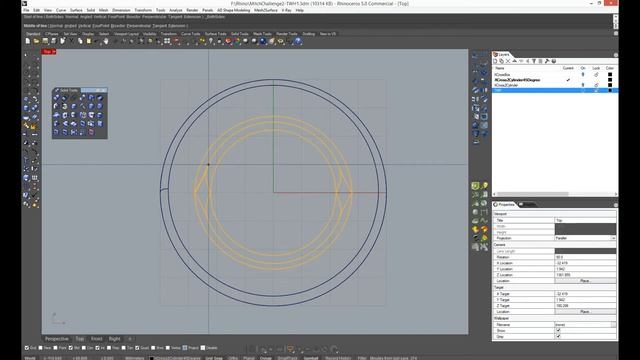Toggle the End osnap checkbox
640x360 pixels.
click(x=27, y=348)
